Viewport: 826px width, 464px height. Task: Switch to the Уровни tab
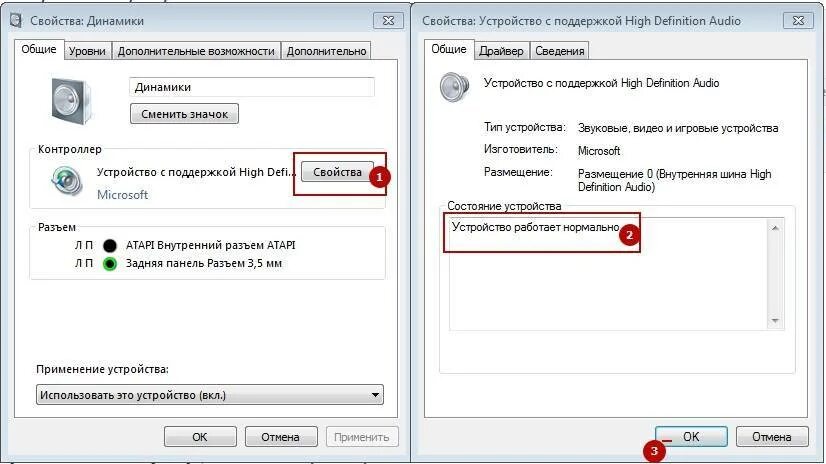[87, 51]
